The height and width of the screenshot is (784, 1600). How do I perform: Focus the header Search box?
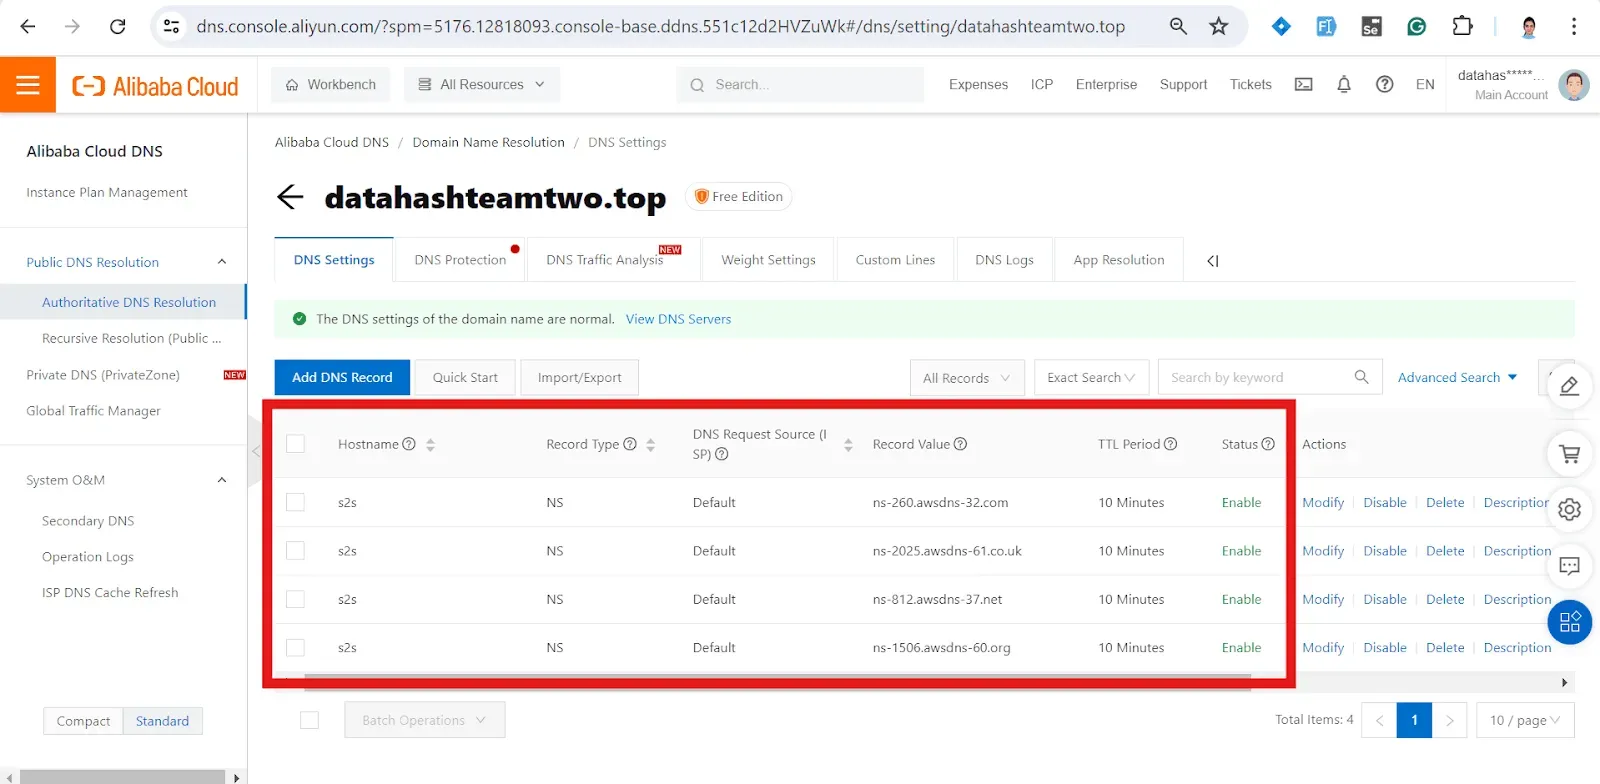click(800, 85)
